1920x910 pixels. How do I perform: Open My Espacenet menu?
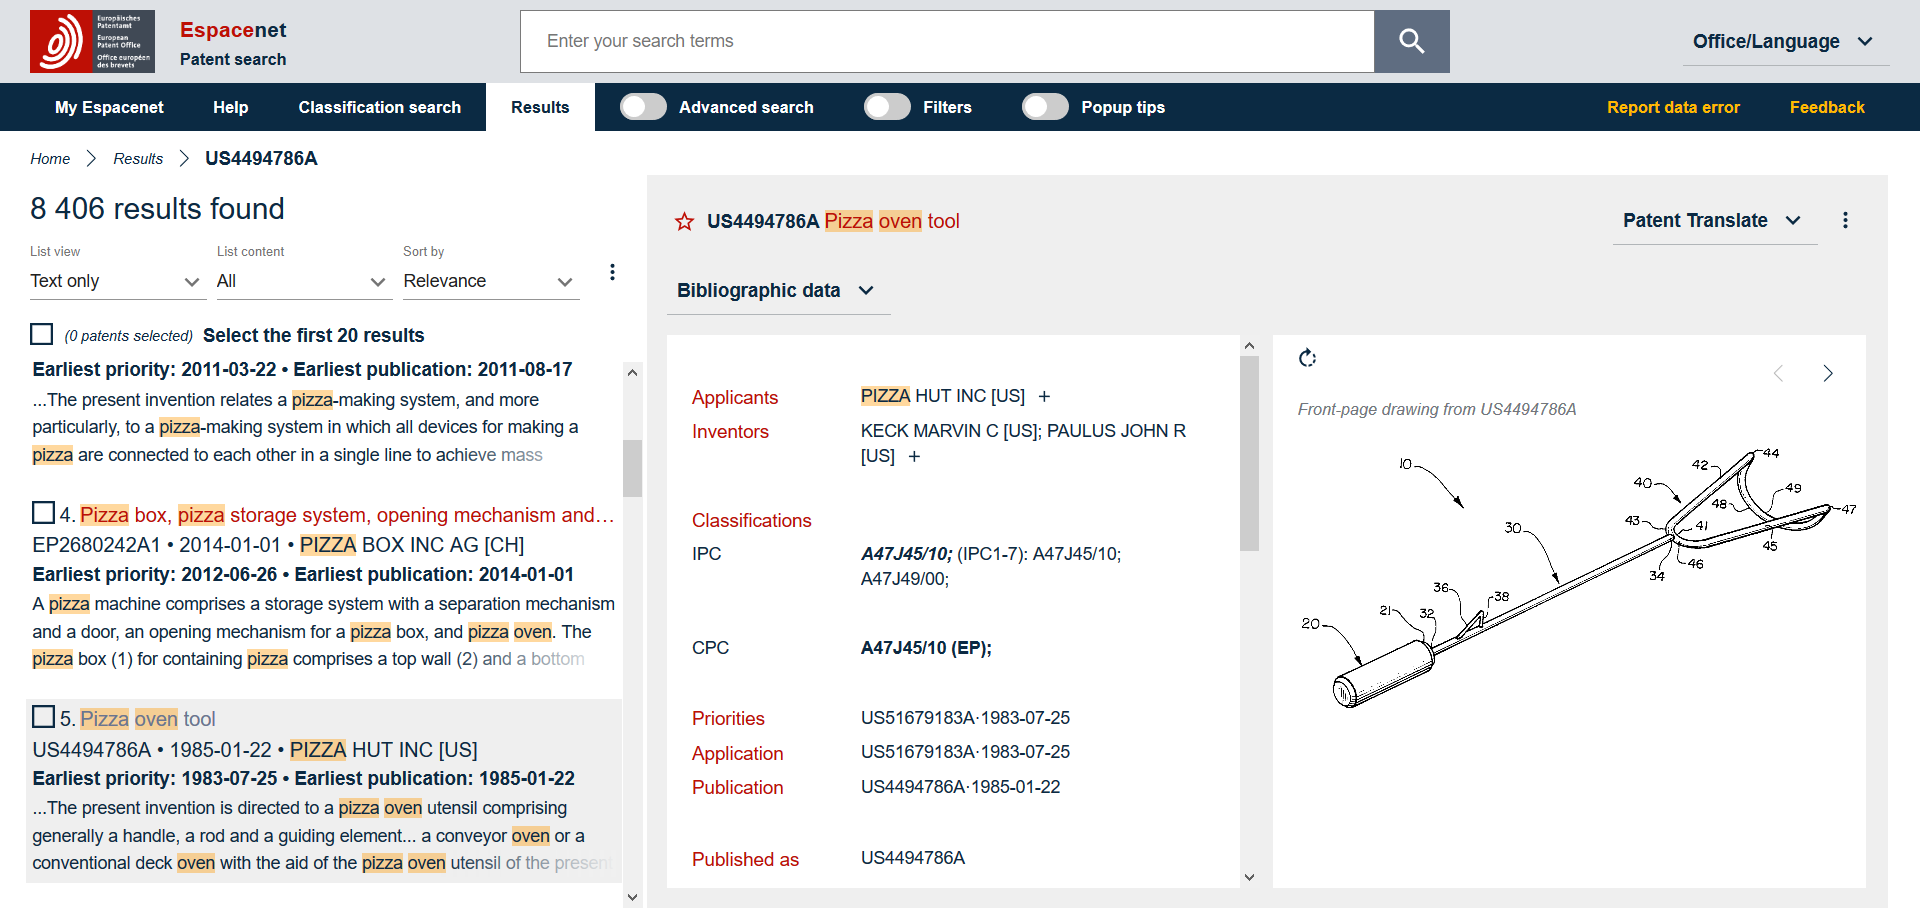109,107
